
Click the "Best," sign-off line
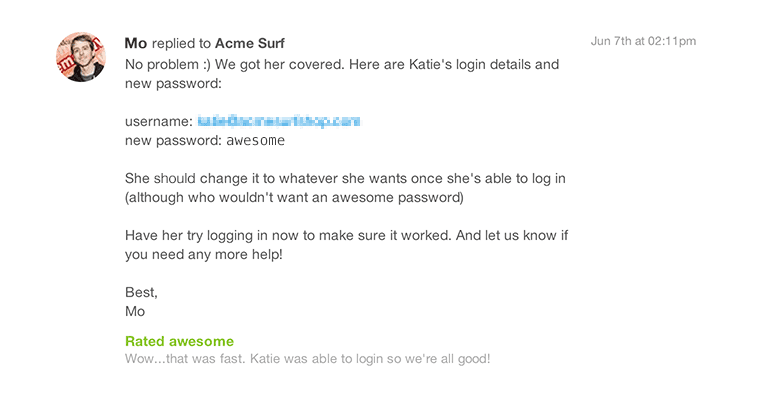click(x=142, y=292)
